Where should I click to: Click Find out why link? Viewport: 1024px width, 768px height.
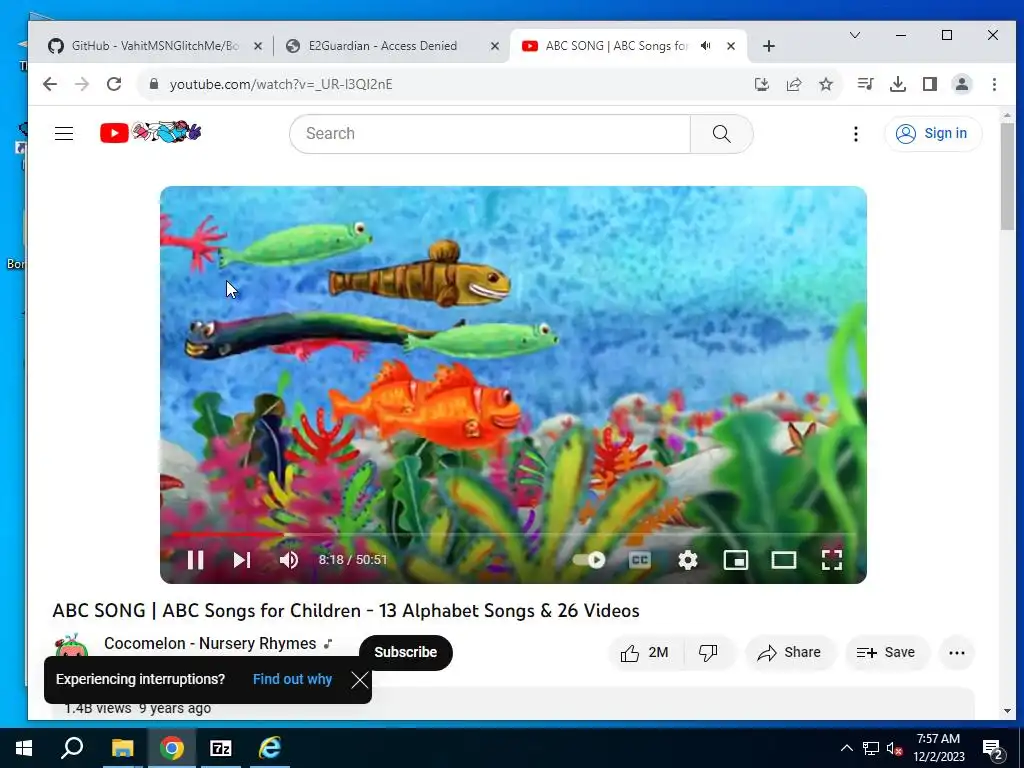point(293,679)
